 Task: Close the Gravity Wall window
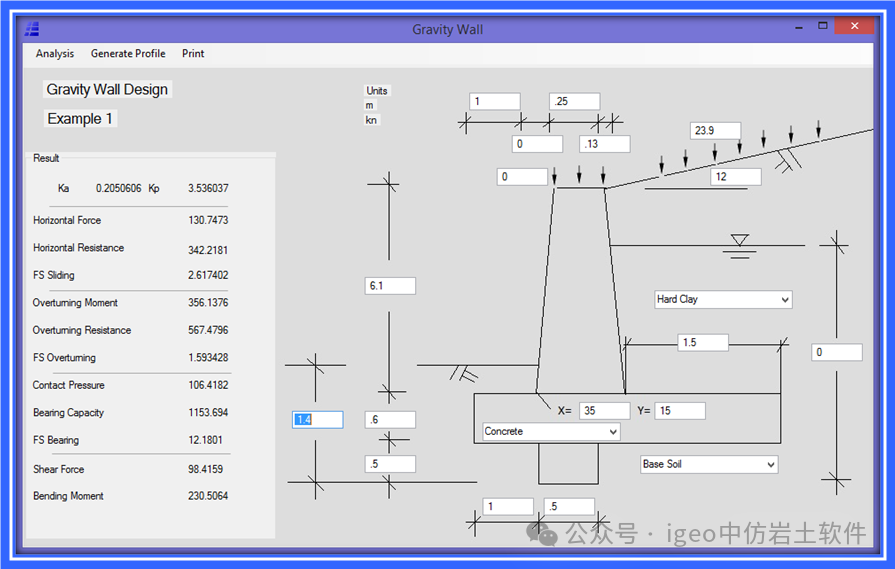pos(853,27)
